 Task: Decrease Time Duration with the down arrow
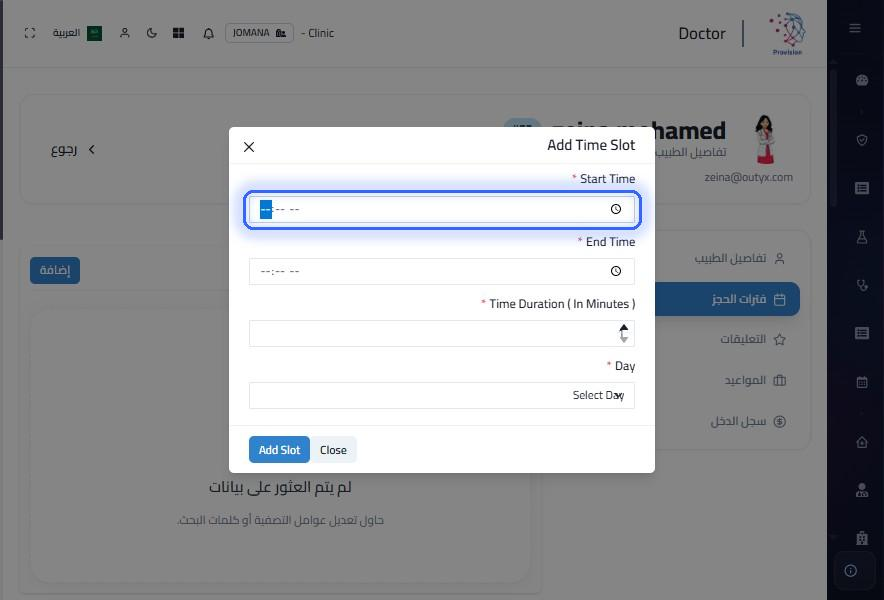coord(624,338)
